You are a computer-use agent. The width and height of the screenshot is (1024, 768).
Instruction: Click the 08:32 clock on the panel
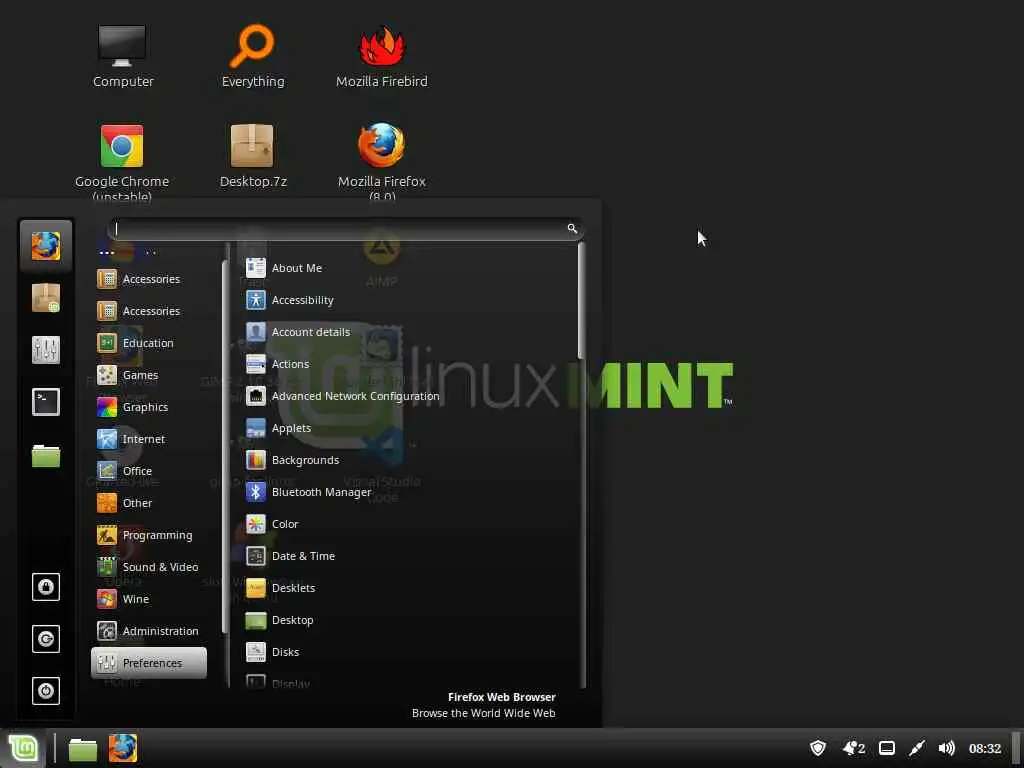tap(985, 748)
